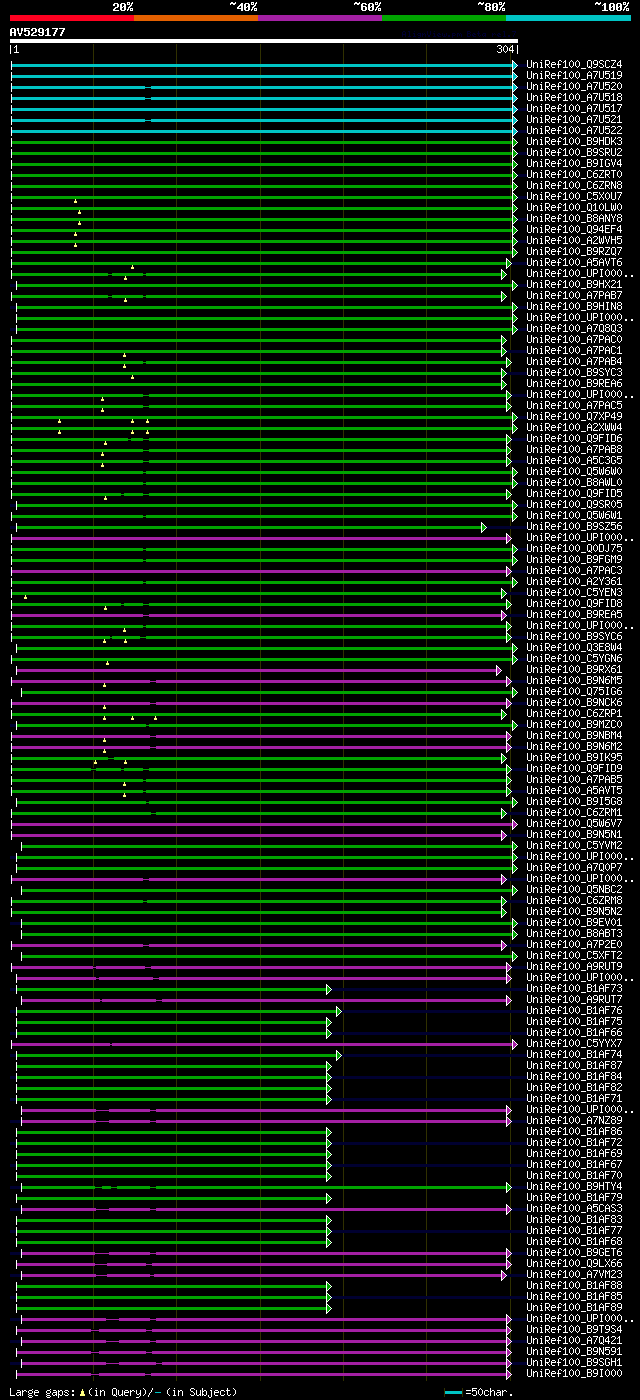Screen dimensions: 640x1400
Task: Select label UniRef100_B9HX21
Action: [x=574, y=284]
